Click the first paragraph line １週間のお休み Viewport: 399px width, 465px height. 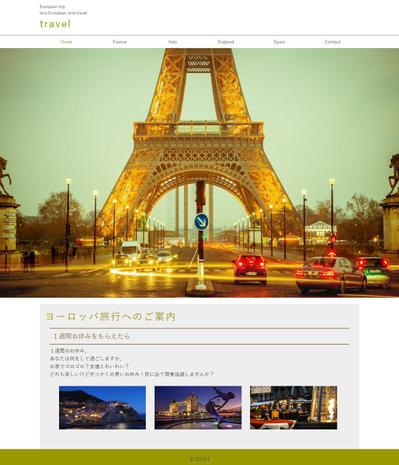(69, 351)
